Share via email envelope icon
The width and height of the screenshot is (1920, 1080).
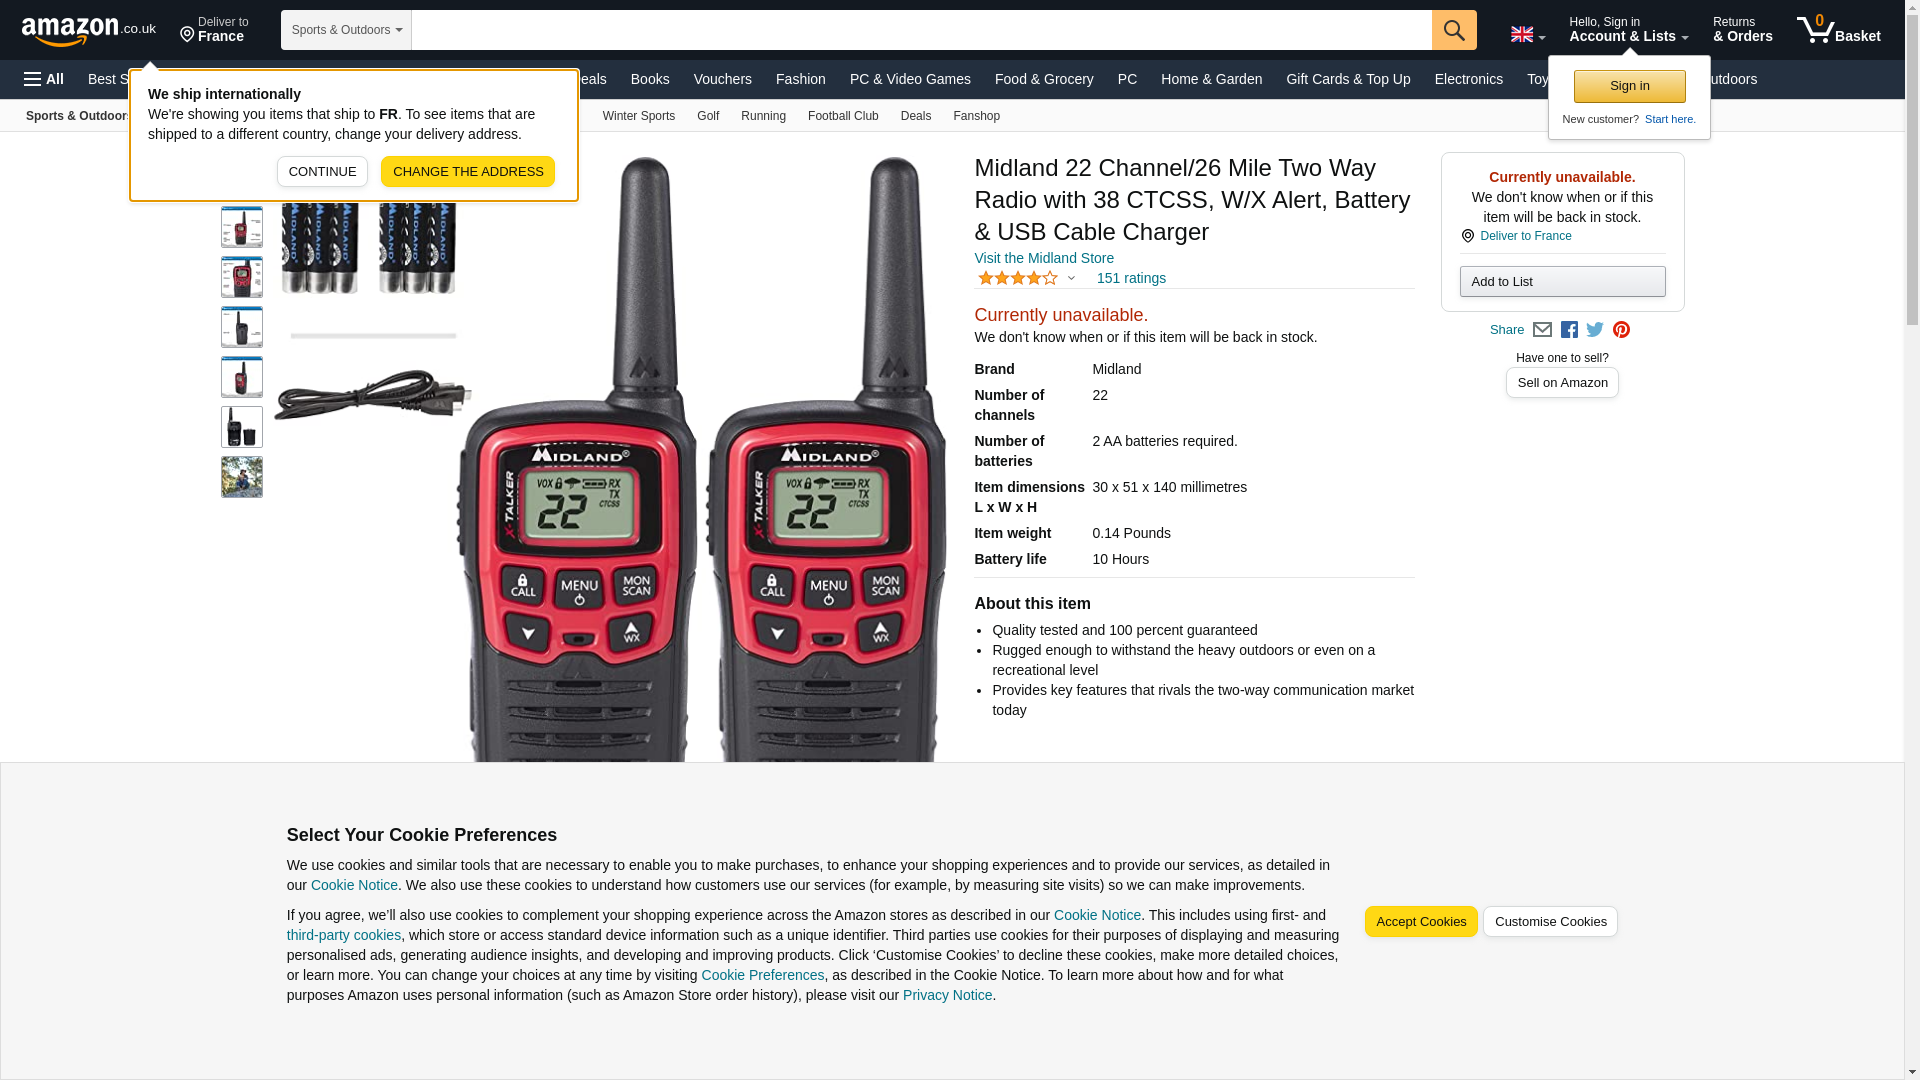1542,330
